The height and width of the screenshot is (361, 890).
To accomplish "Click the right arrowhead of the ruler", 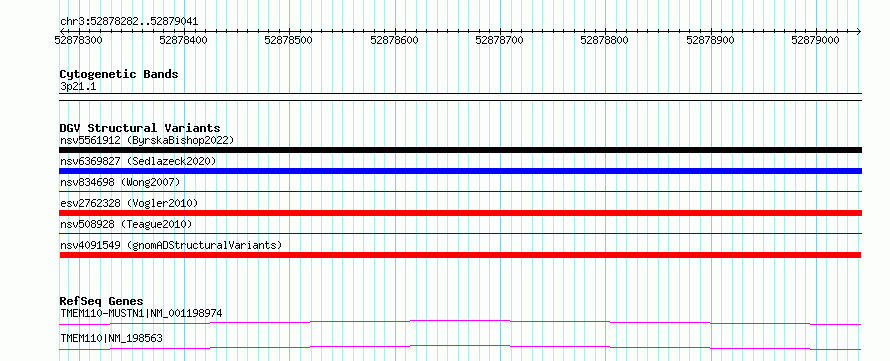I will (x=859, y=31).
